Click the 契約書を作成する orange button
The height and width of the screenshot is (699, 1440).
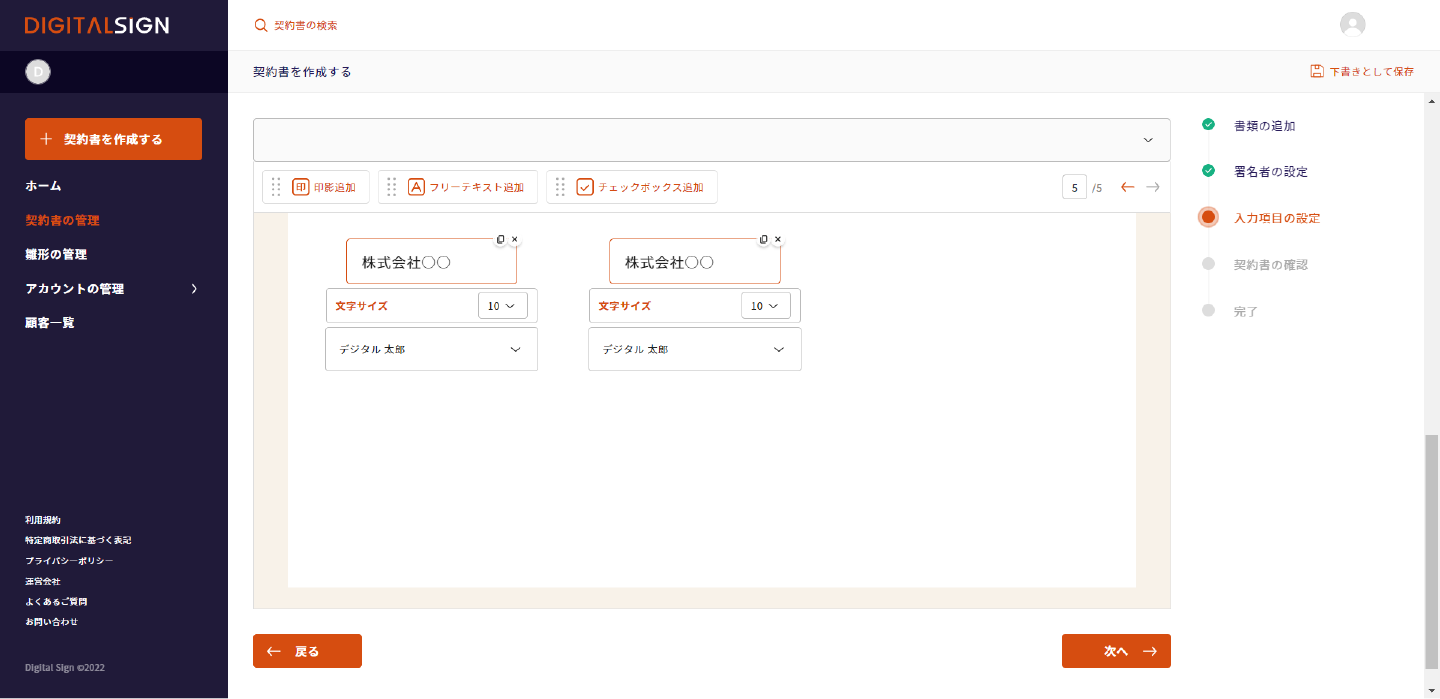click(113, 139)
